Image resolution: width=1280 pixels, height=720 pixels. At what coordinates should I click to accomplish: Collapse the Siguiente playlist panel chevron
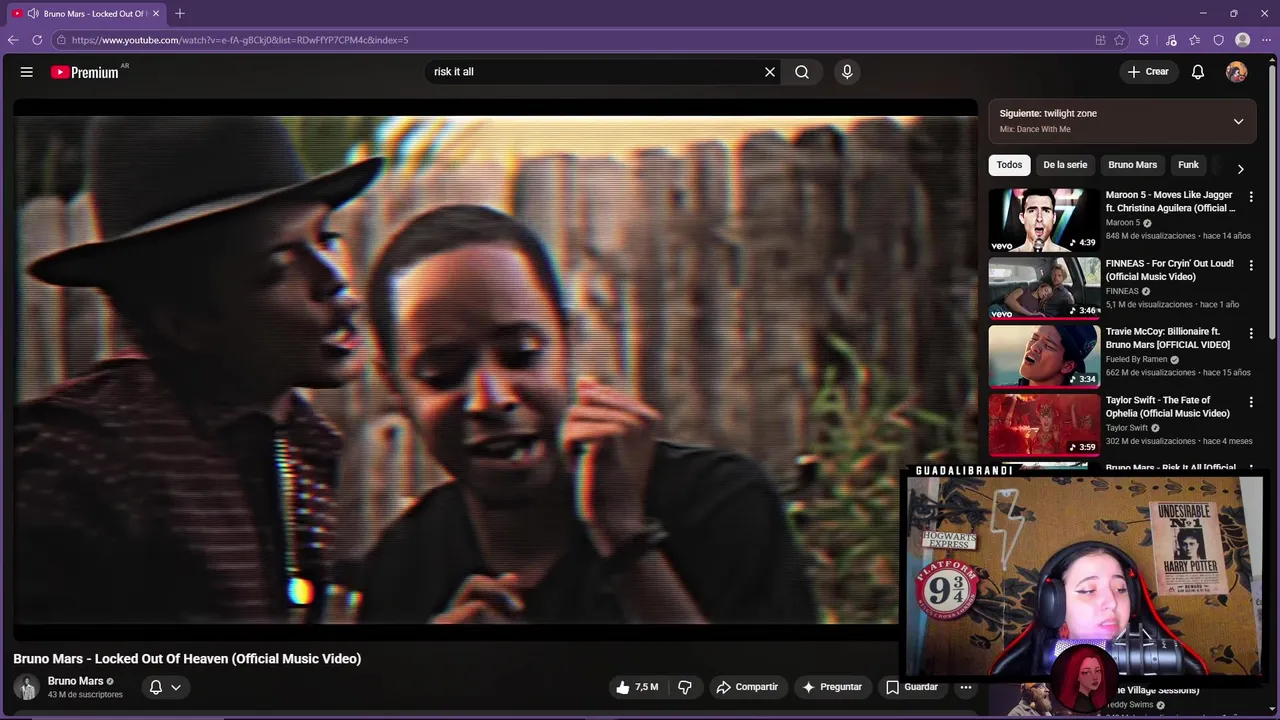click(x=1238, y=121)
